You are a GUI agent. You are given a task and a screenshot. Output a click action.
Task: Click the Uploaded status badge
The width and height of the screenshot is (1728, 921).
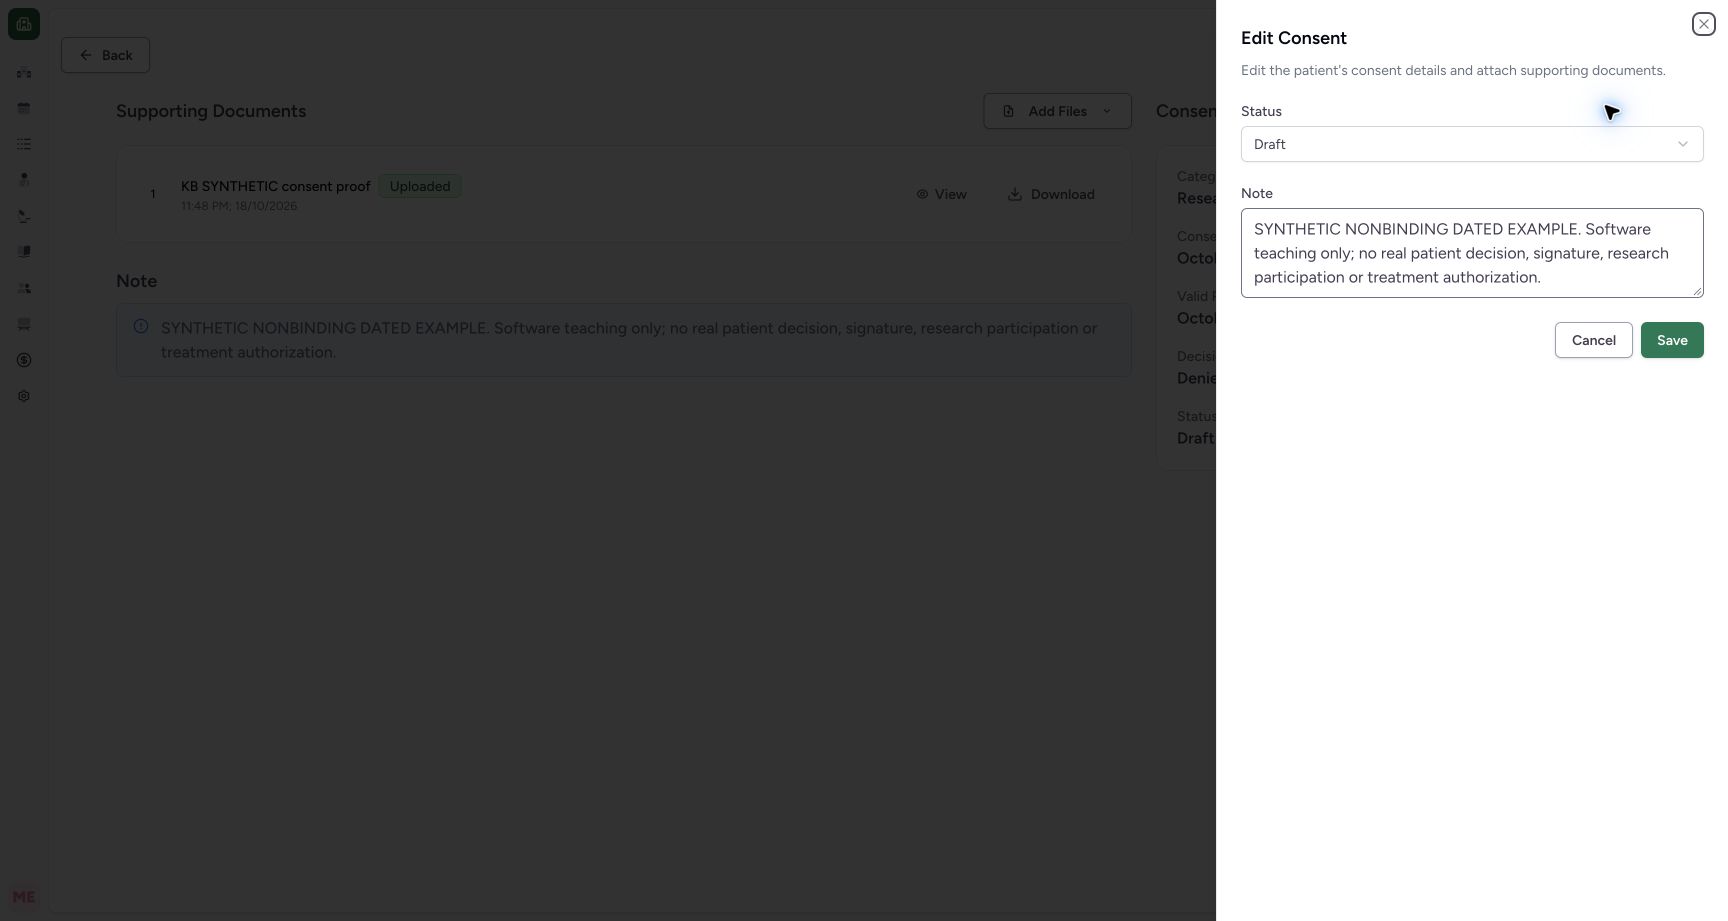tap(420, 186)
